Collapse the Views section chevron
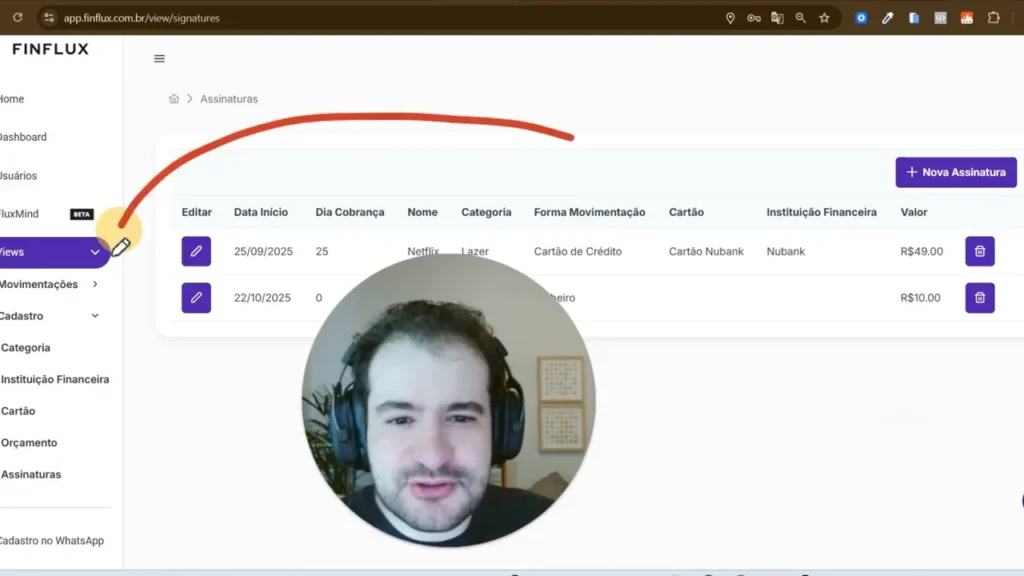The image size is (1024, 576). [x=96, y=252]
